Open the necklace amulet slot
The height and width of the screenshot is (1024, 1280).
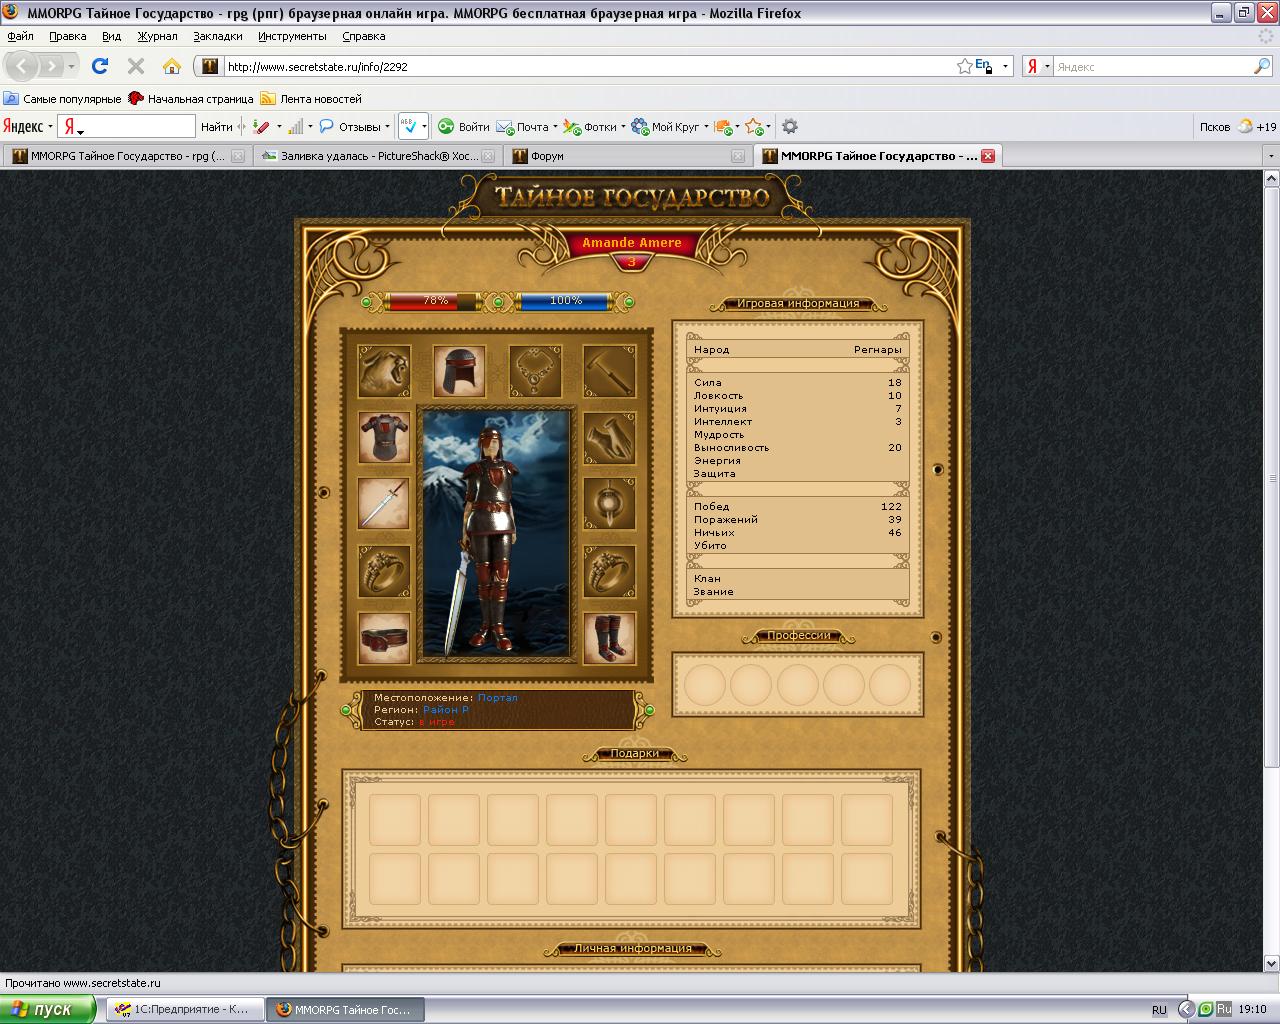[x=535, y=372]
